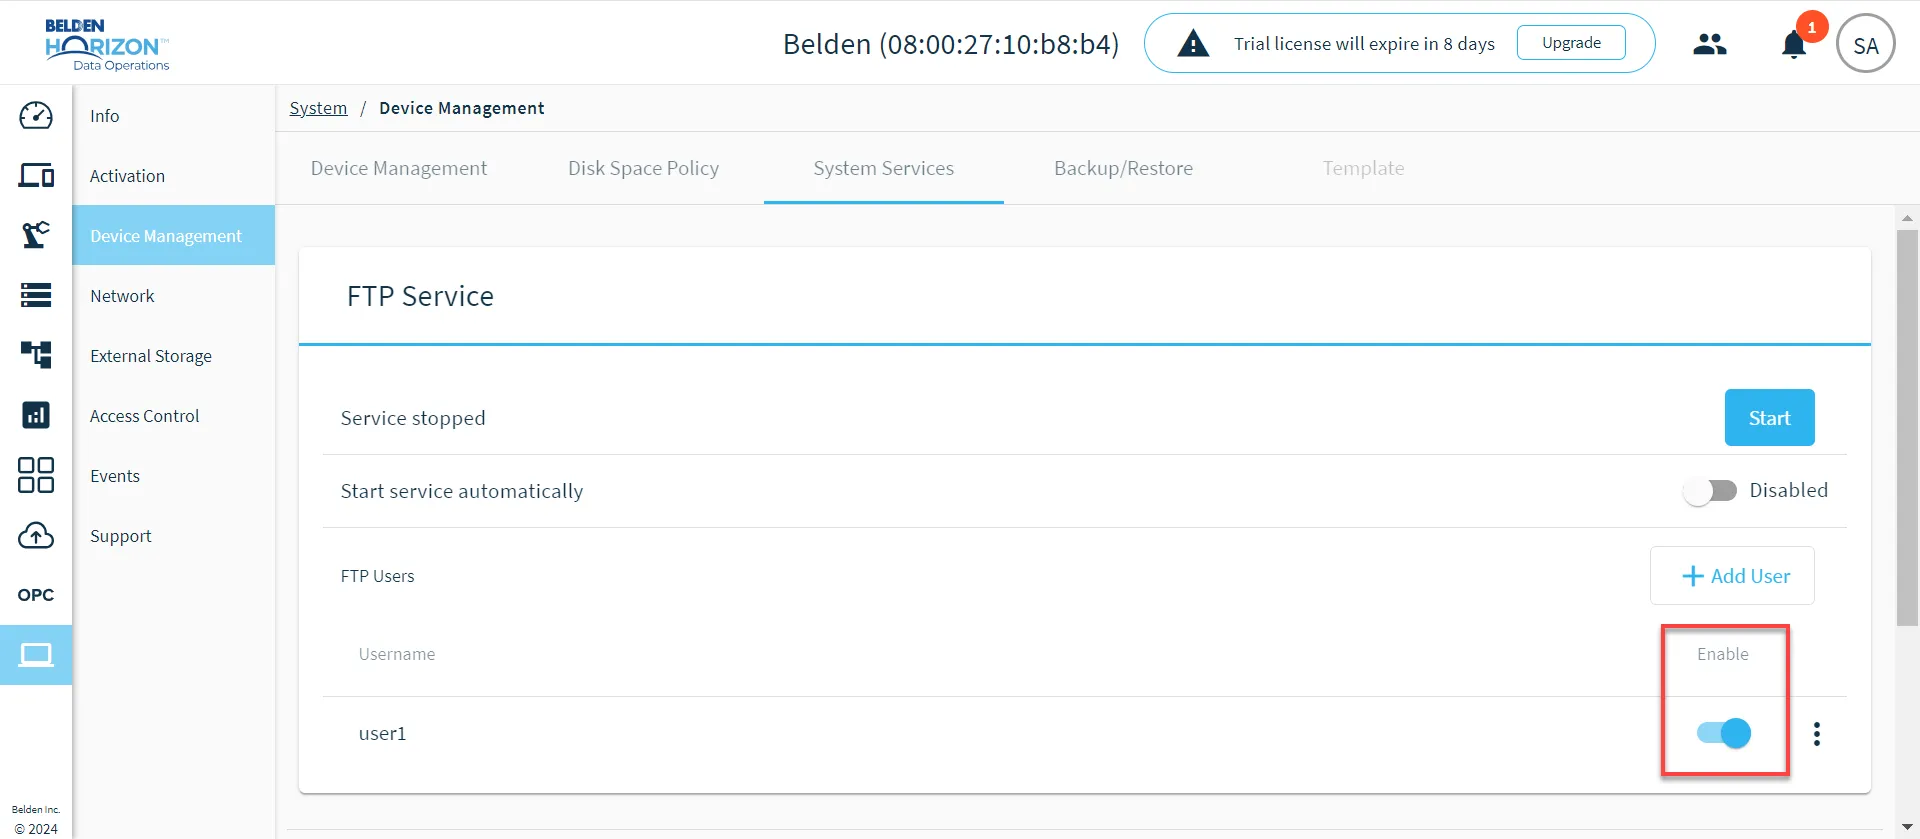Screen dimensions: 1920x839
Task: Switch to the Disk Space Policy tab
Action: (644, 168)
